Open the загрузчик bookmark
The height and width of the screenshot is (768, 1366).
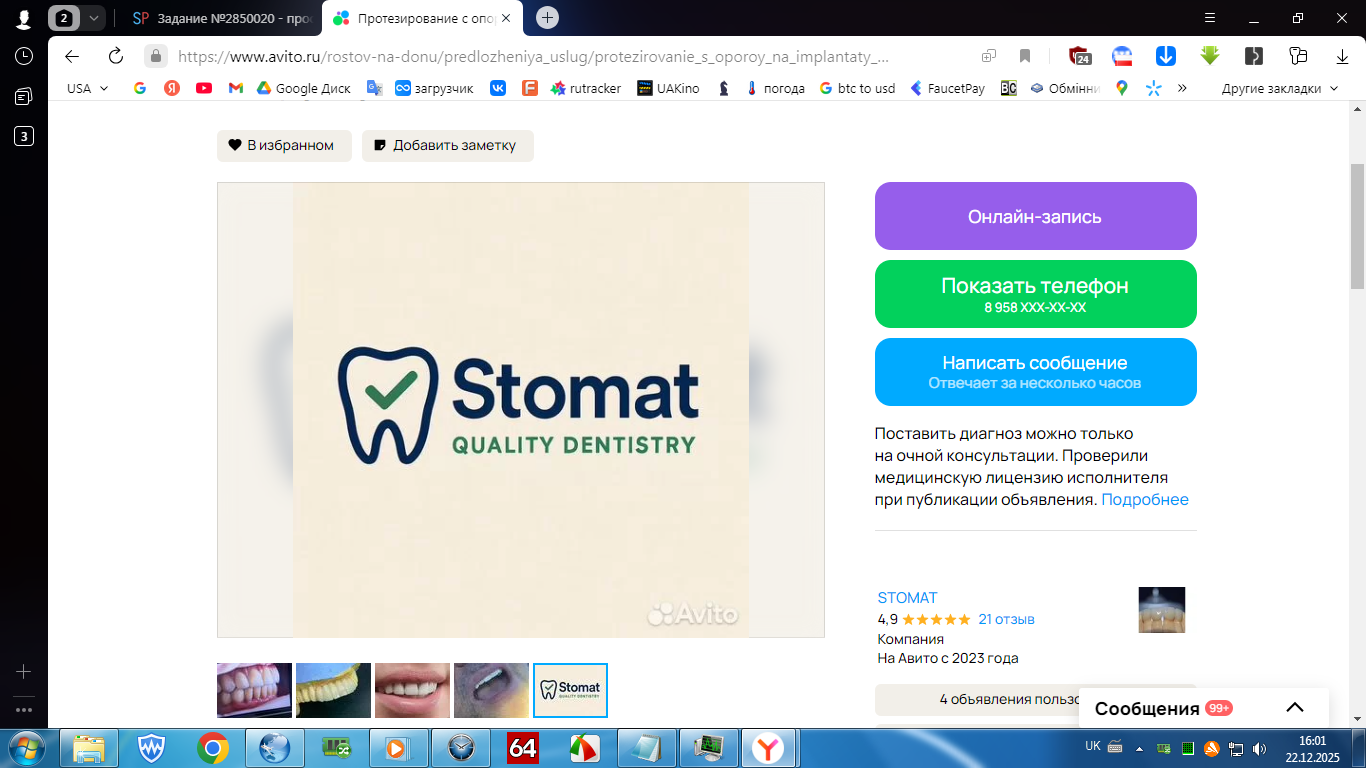click(x=435, y=88)
